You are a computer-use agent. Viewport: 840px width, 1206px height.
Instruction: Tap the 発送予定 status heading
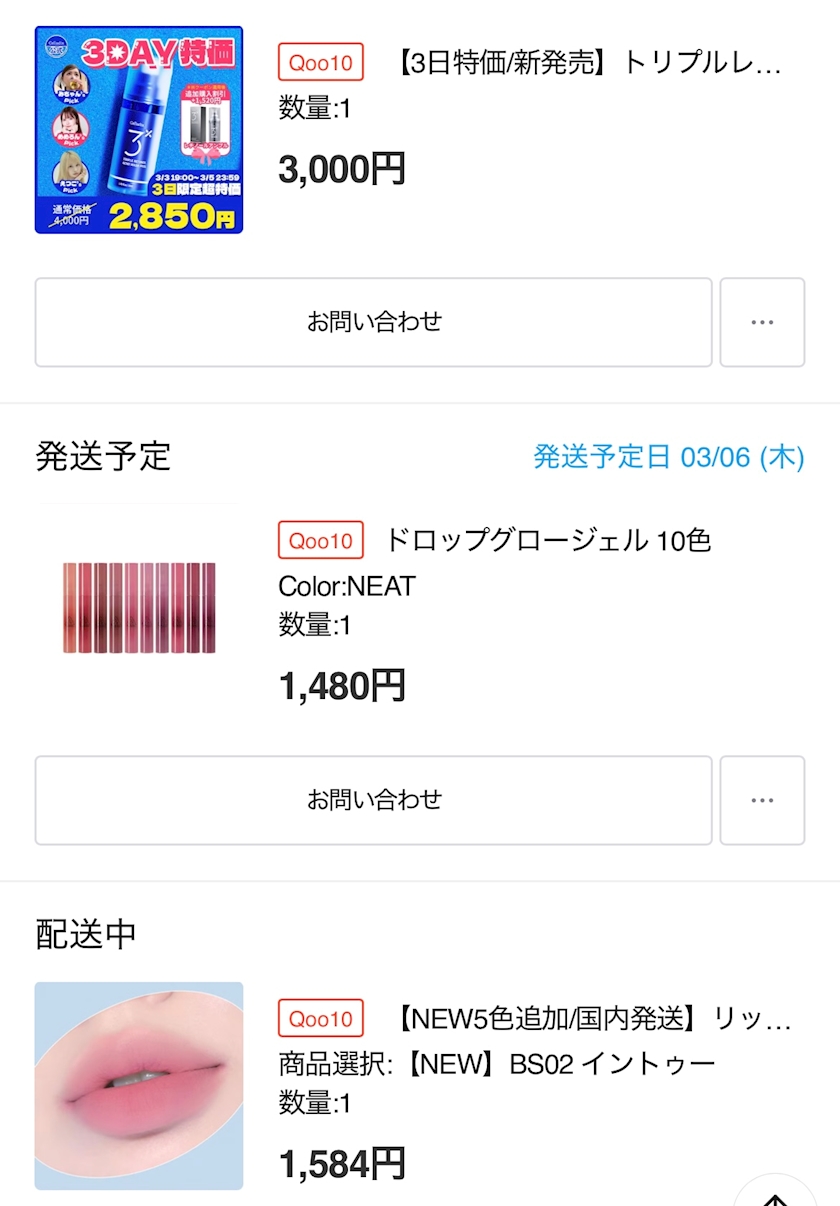pyautogui.click(x=103, y=456)
